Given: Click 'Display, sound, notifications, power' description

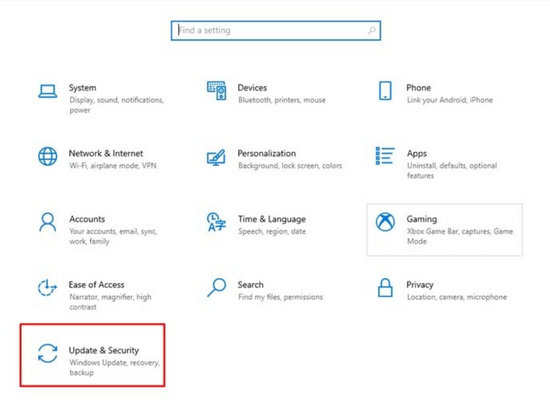Looking at the screenshot, I should pos(116,105).
